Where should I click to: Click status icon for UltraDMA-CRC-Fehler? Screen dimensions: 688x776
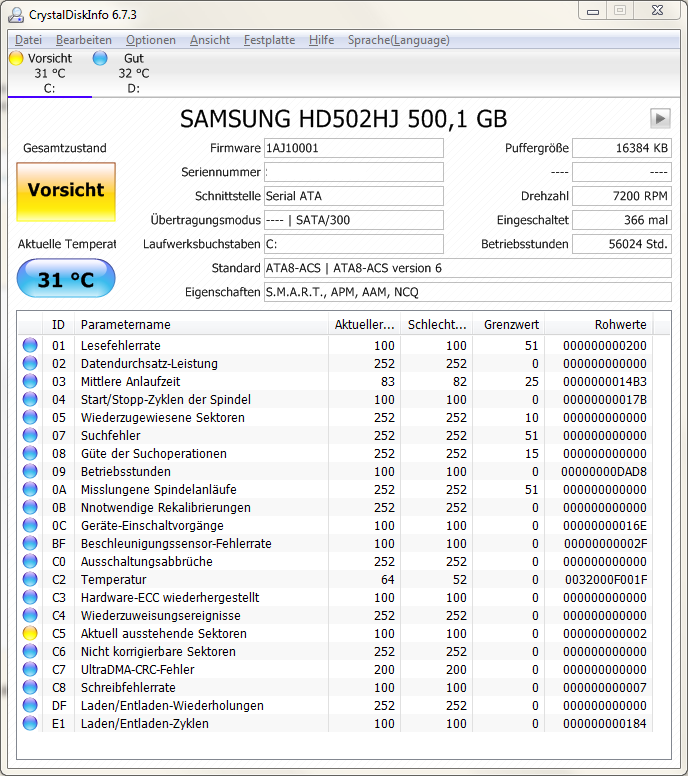pyautogui.click(x=30, y=669)
